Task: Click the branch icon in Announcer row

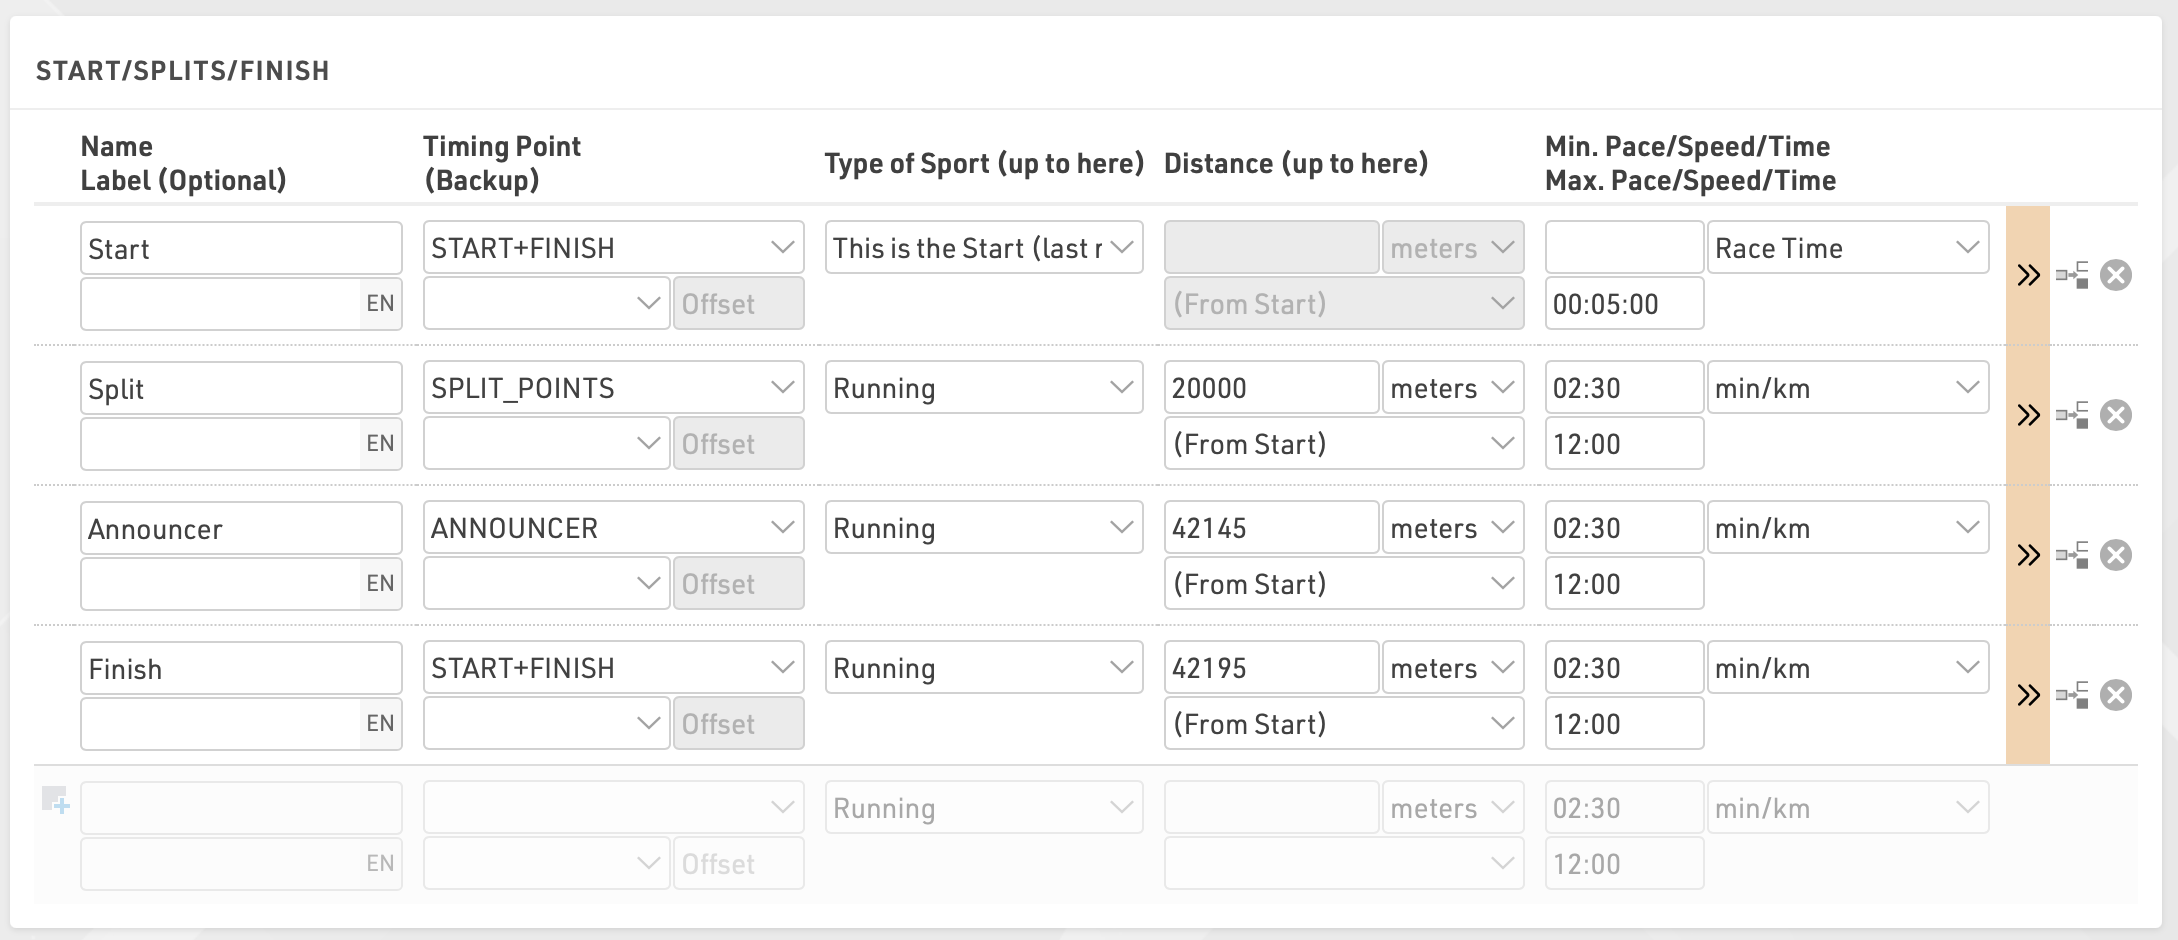Action: pos(2072,555)
